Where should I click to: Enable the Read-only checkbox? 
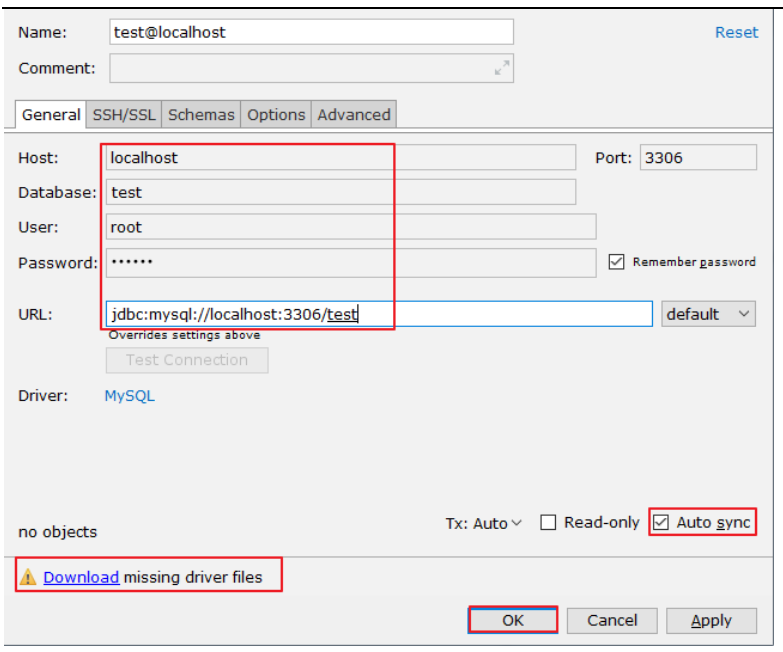tap(548, 523)
